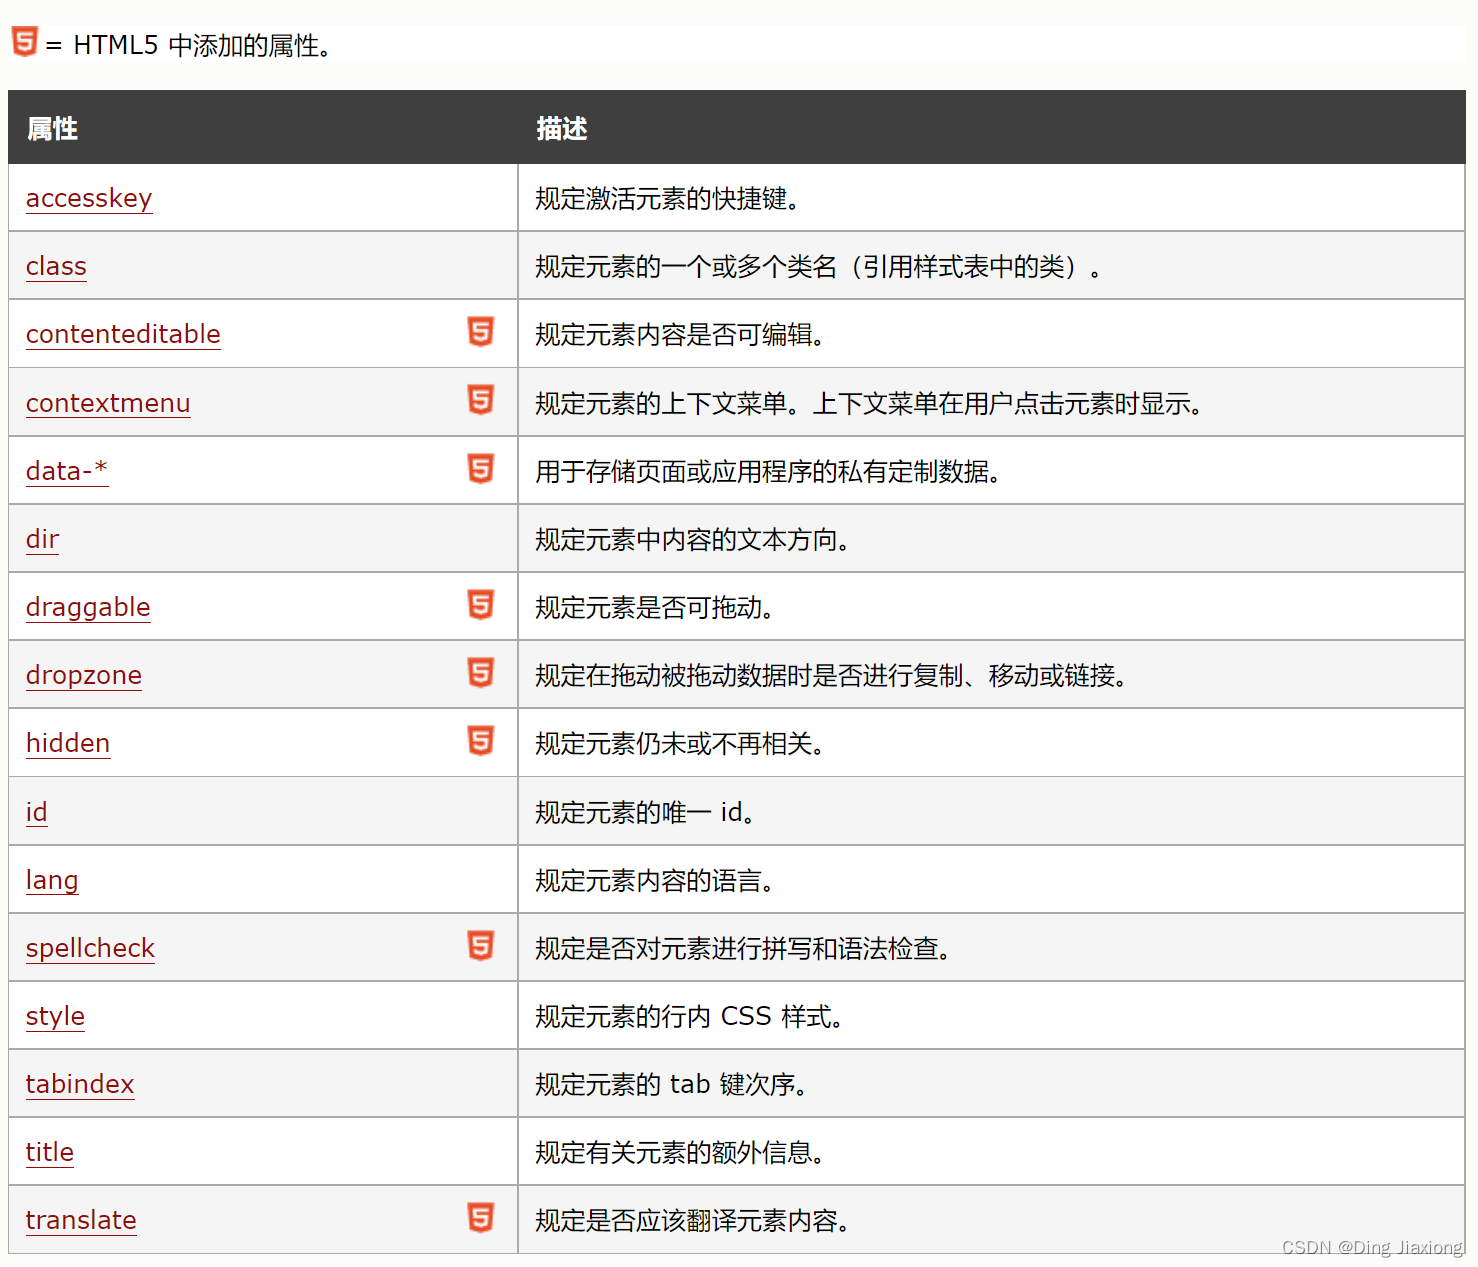Click the HTML5 badge beside draggable
Viewport: 1478px width, 1267px height.
point(481,605)
